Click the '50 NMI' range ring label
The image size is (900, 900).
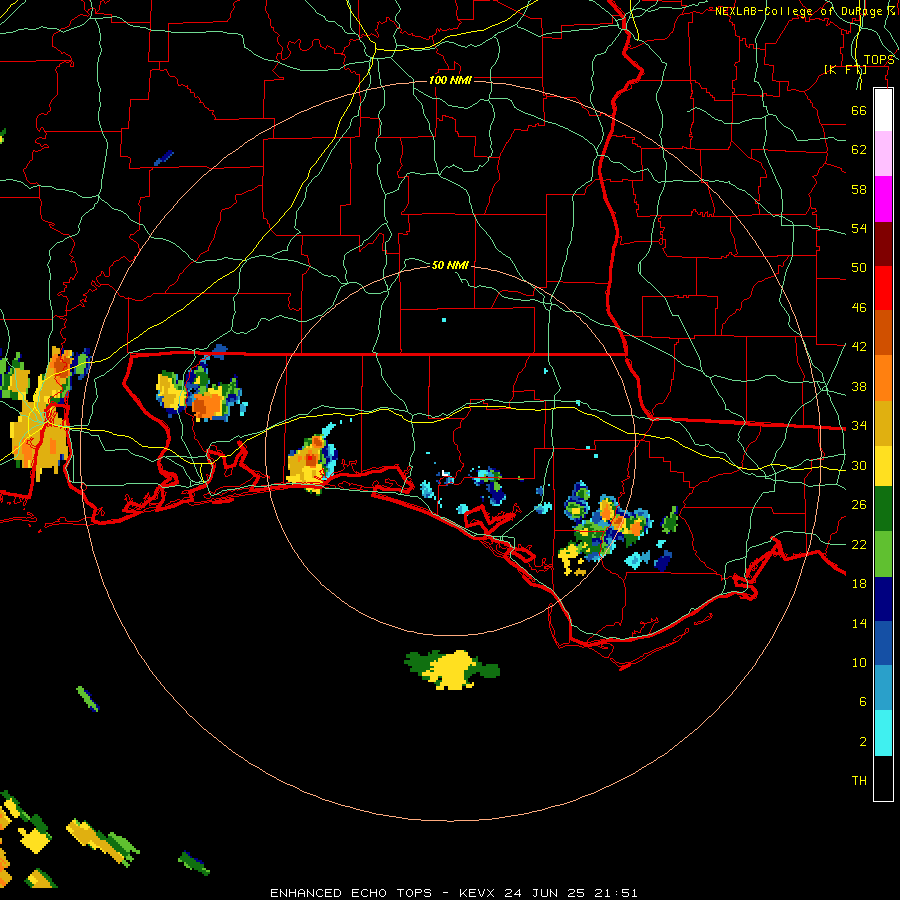click(450, 265)
